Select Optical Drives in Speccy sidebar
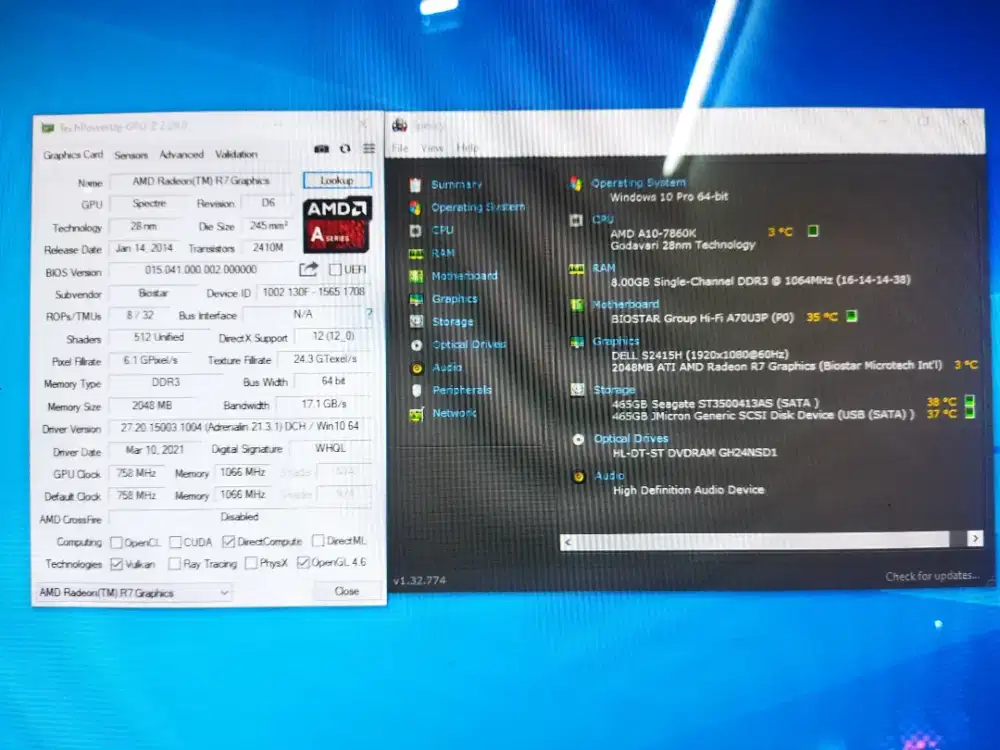The width and height of the screenshot is (1000, 750). (x=468, y=345)
